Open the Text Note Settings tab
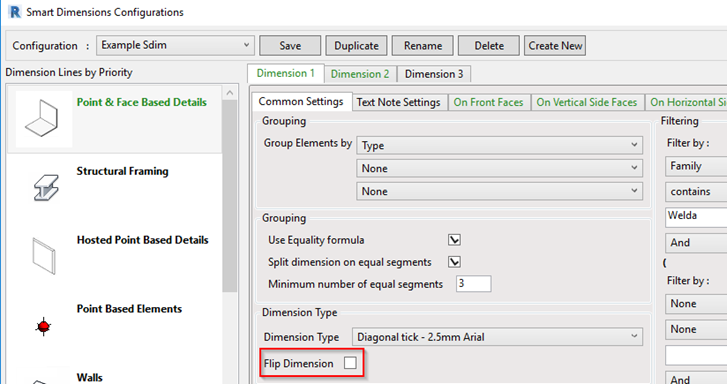Image resolution: width=727 pixels, height=384 pixels. [x=398, y=102]
